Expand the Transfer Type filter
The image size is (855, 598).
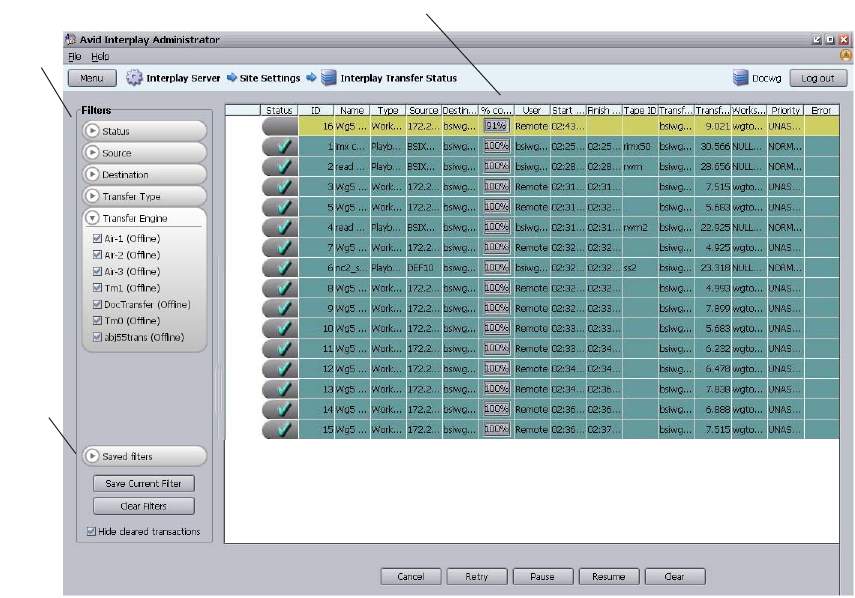[92, 196]
